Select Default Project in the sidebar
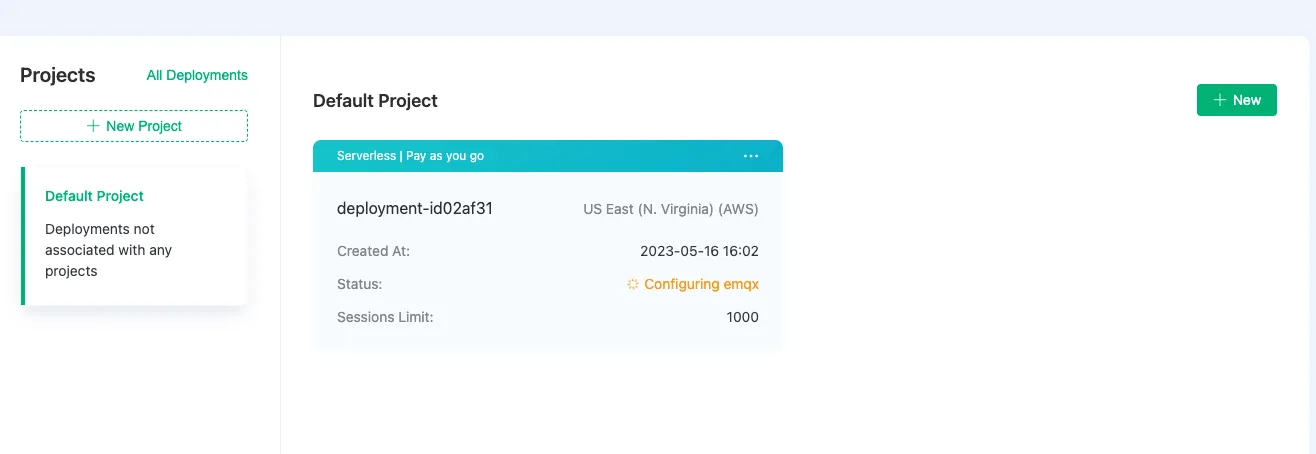Screen dimensions: 1316x454 94,196
